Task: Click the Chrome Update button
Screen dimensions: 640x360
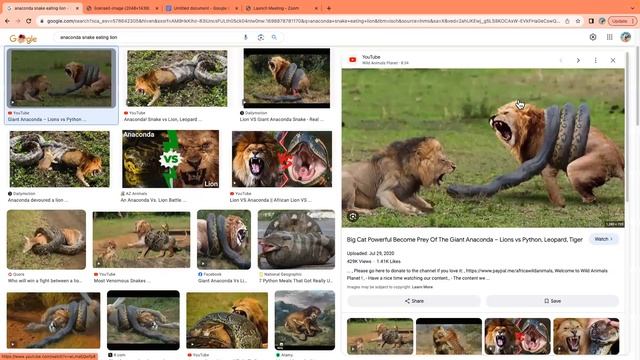Action: (622, 21)
